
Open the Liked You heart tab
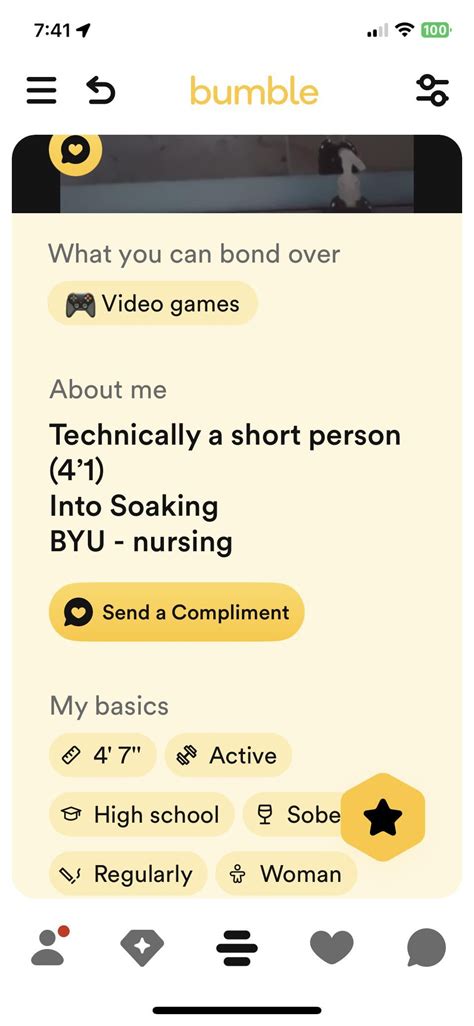[331, 947]
